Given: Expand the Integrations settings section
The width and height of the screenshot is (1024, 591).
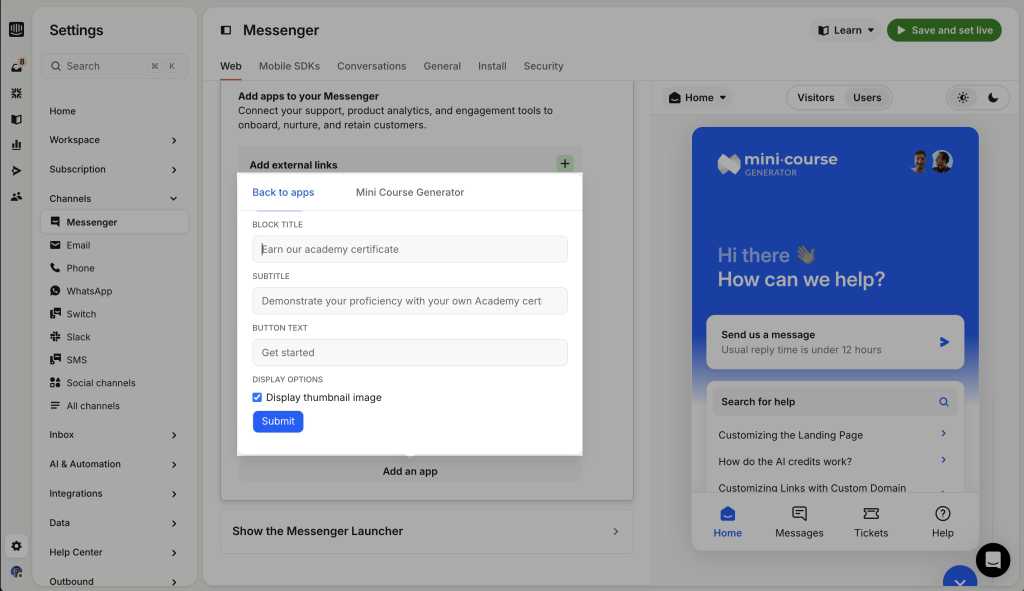Looking at the screenshot, I should [115, 493].
